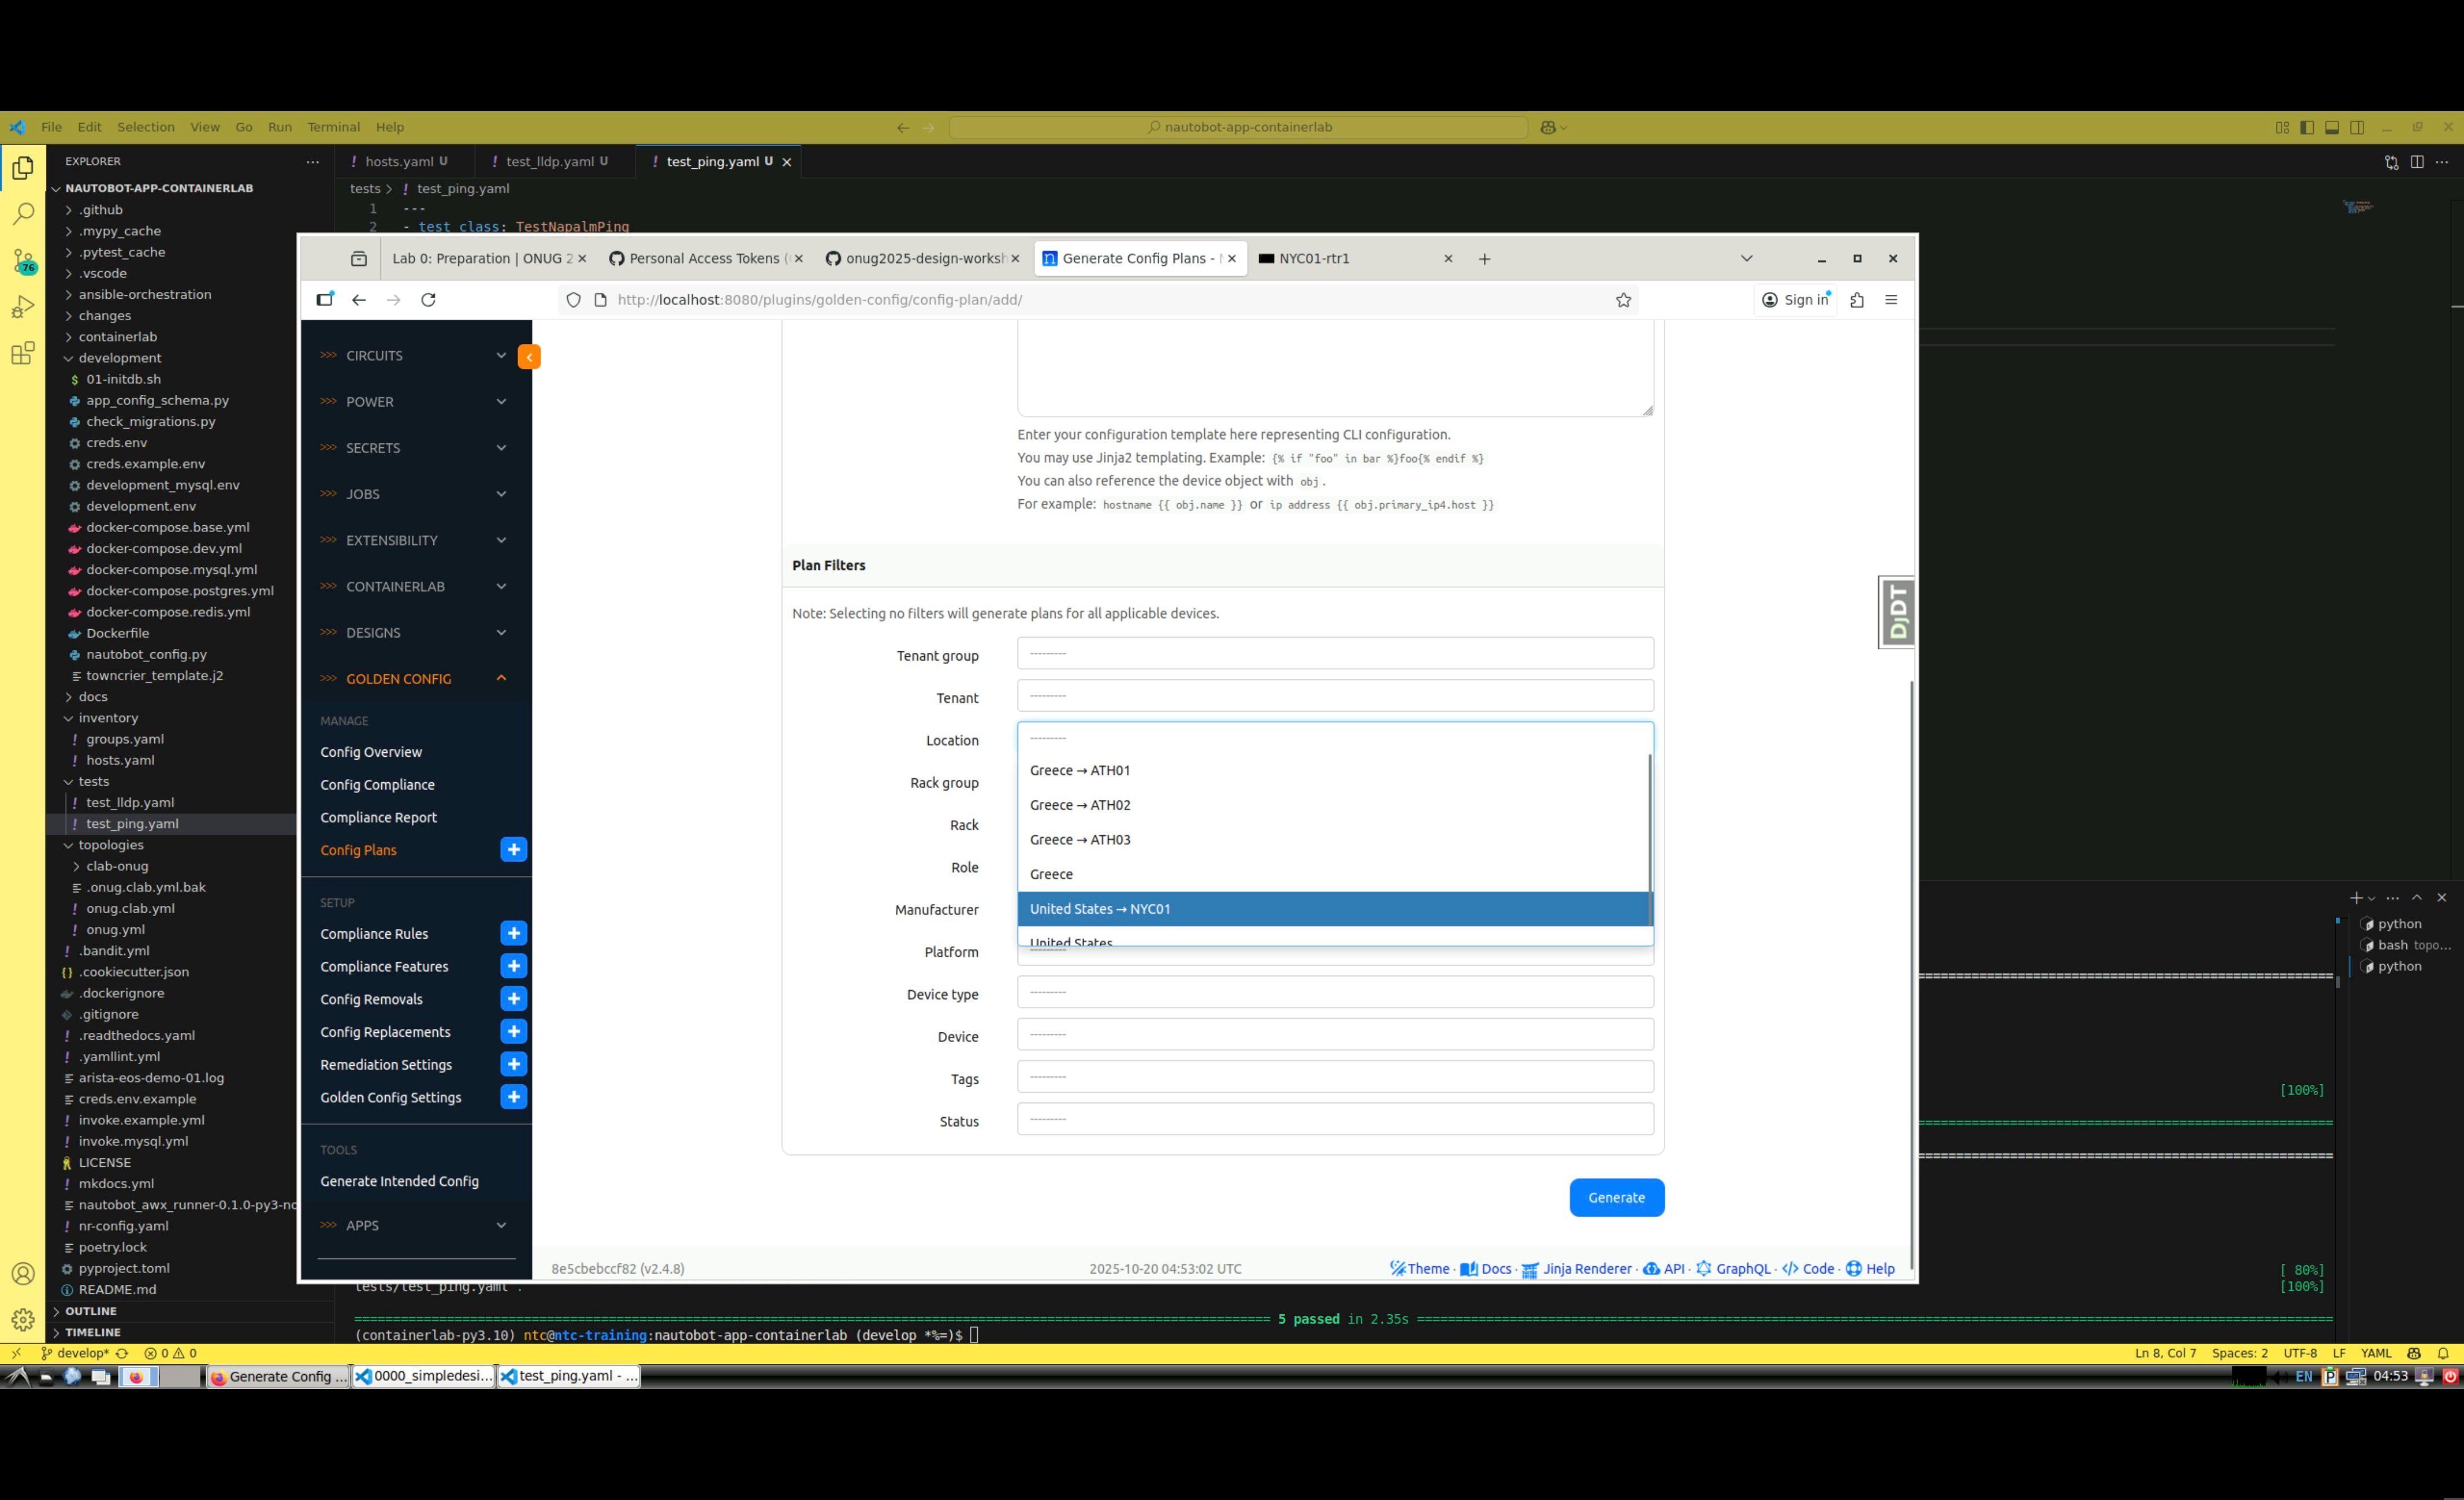2464x1500 pixels.
Task: Add Compliance Rules with plus icon
Action: click(513, 934)
